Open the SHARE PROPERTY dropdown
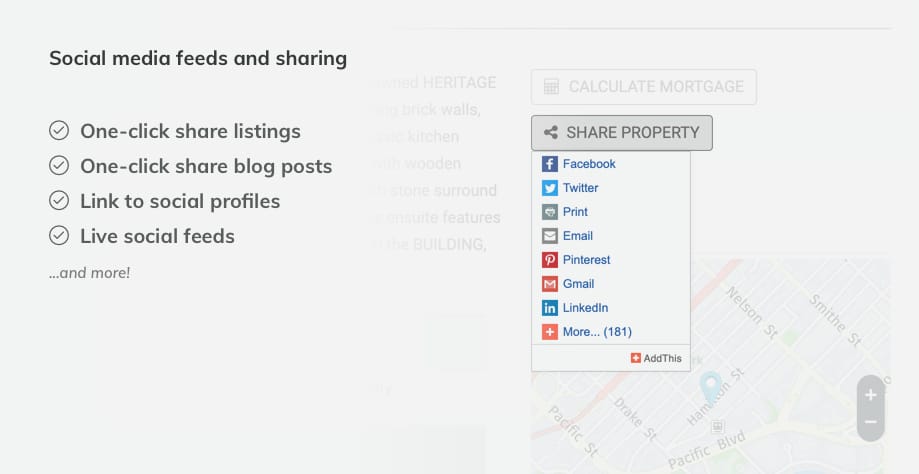 [x=621, y=133]
